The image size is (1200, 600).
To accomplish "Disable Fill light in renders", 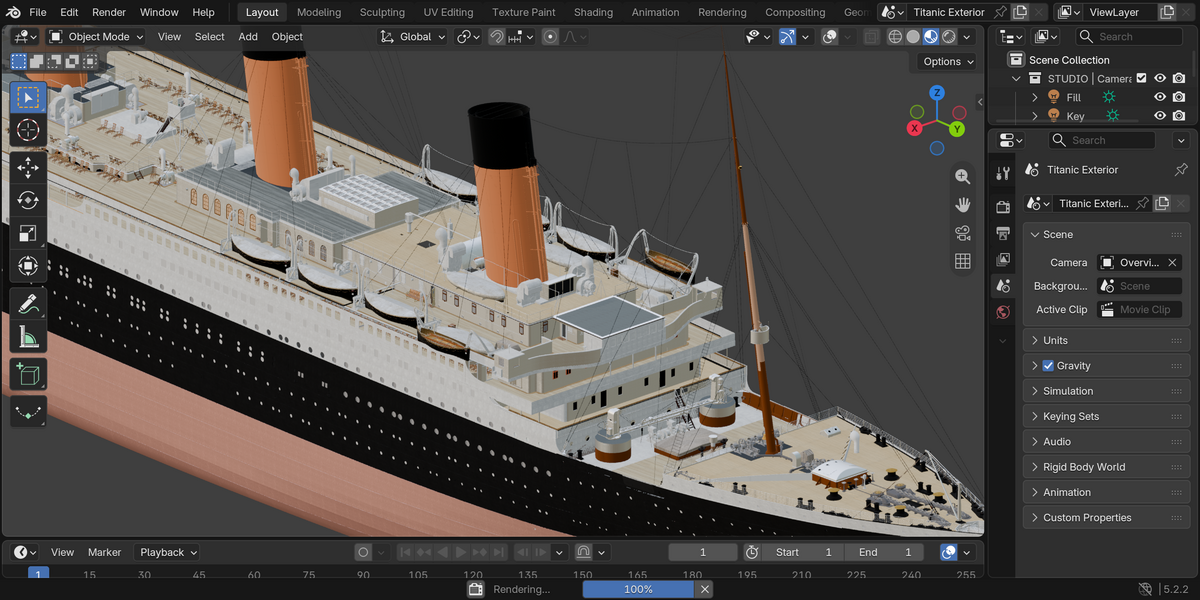I will pyautogui.click(x=1179, y=97).
